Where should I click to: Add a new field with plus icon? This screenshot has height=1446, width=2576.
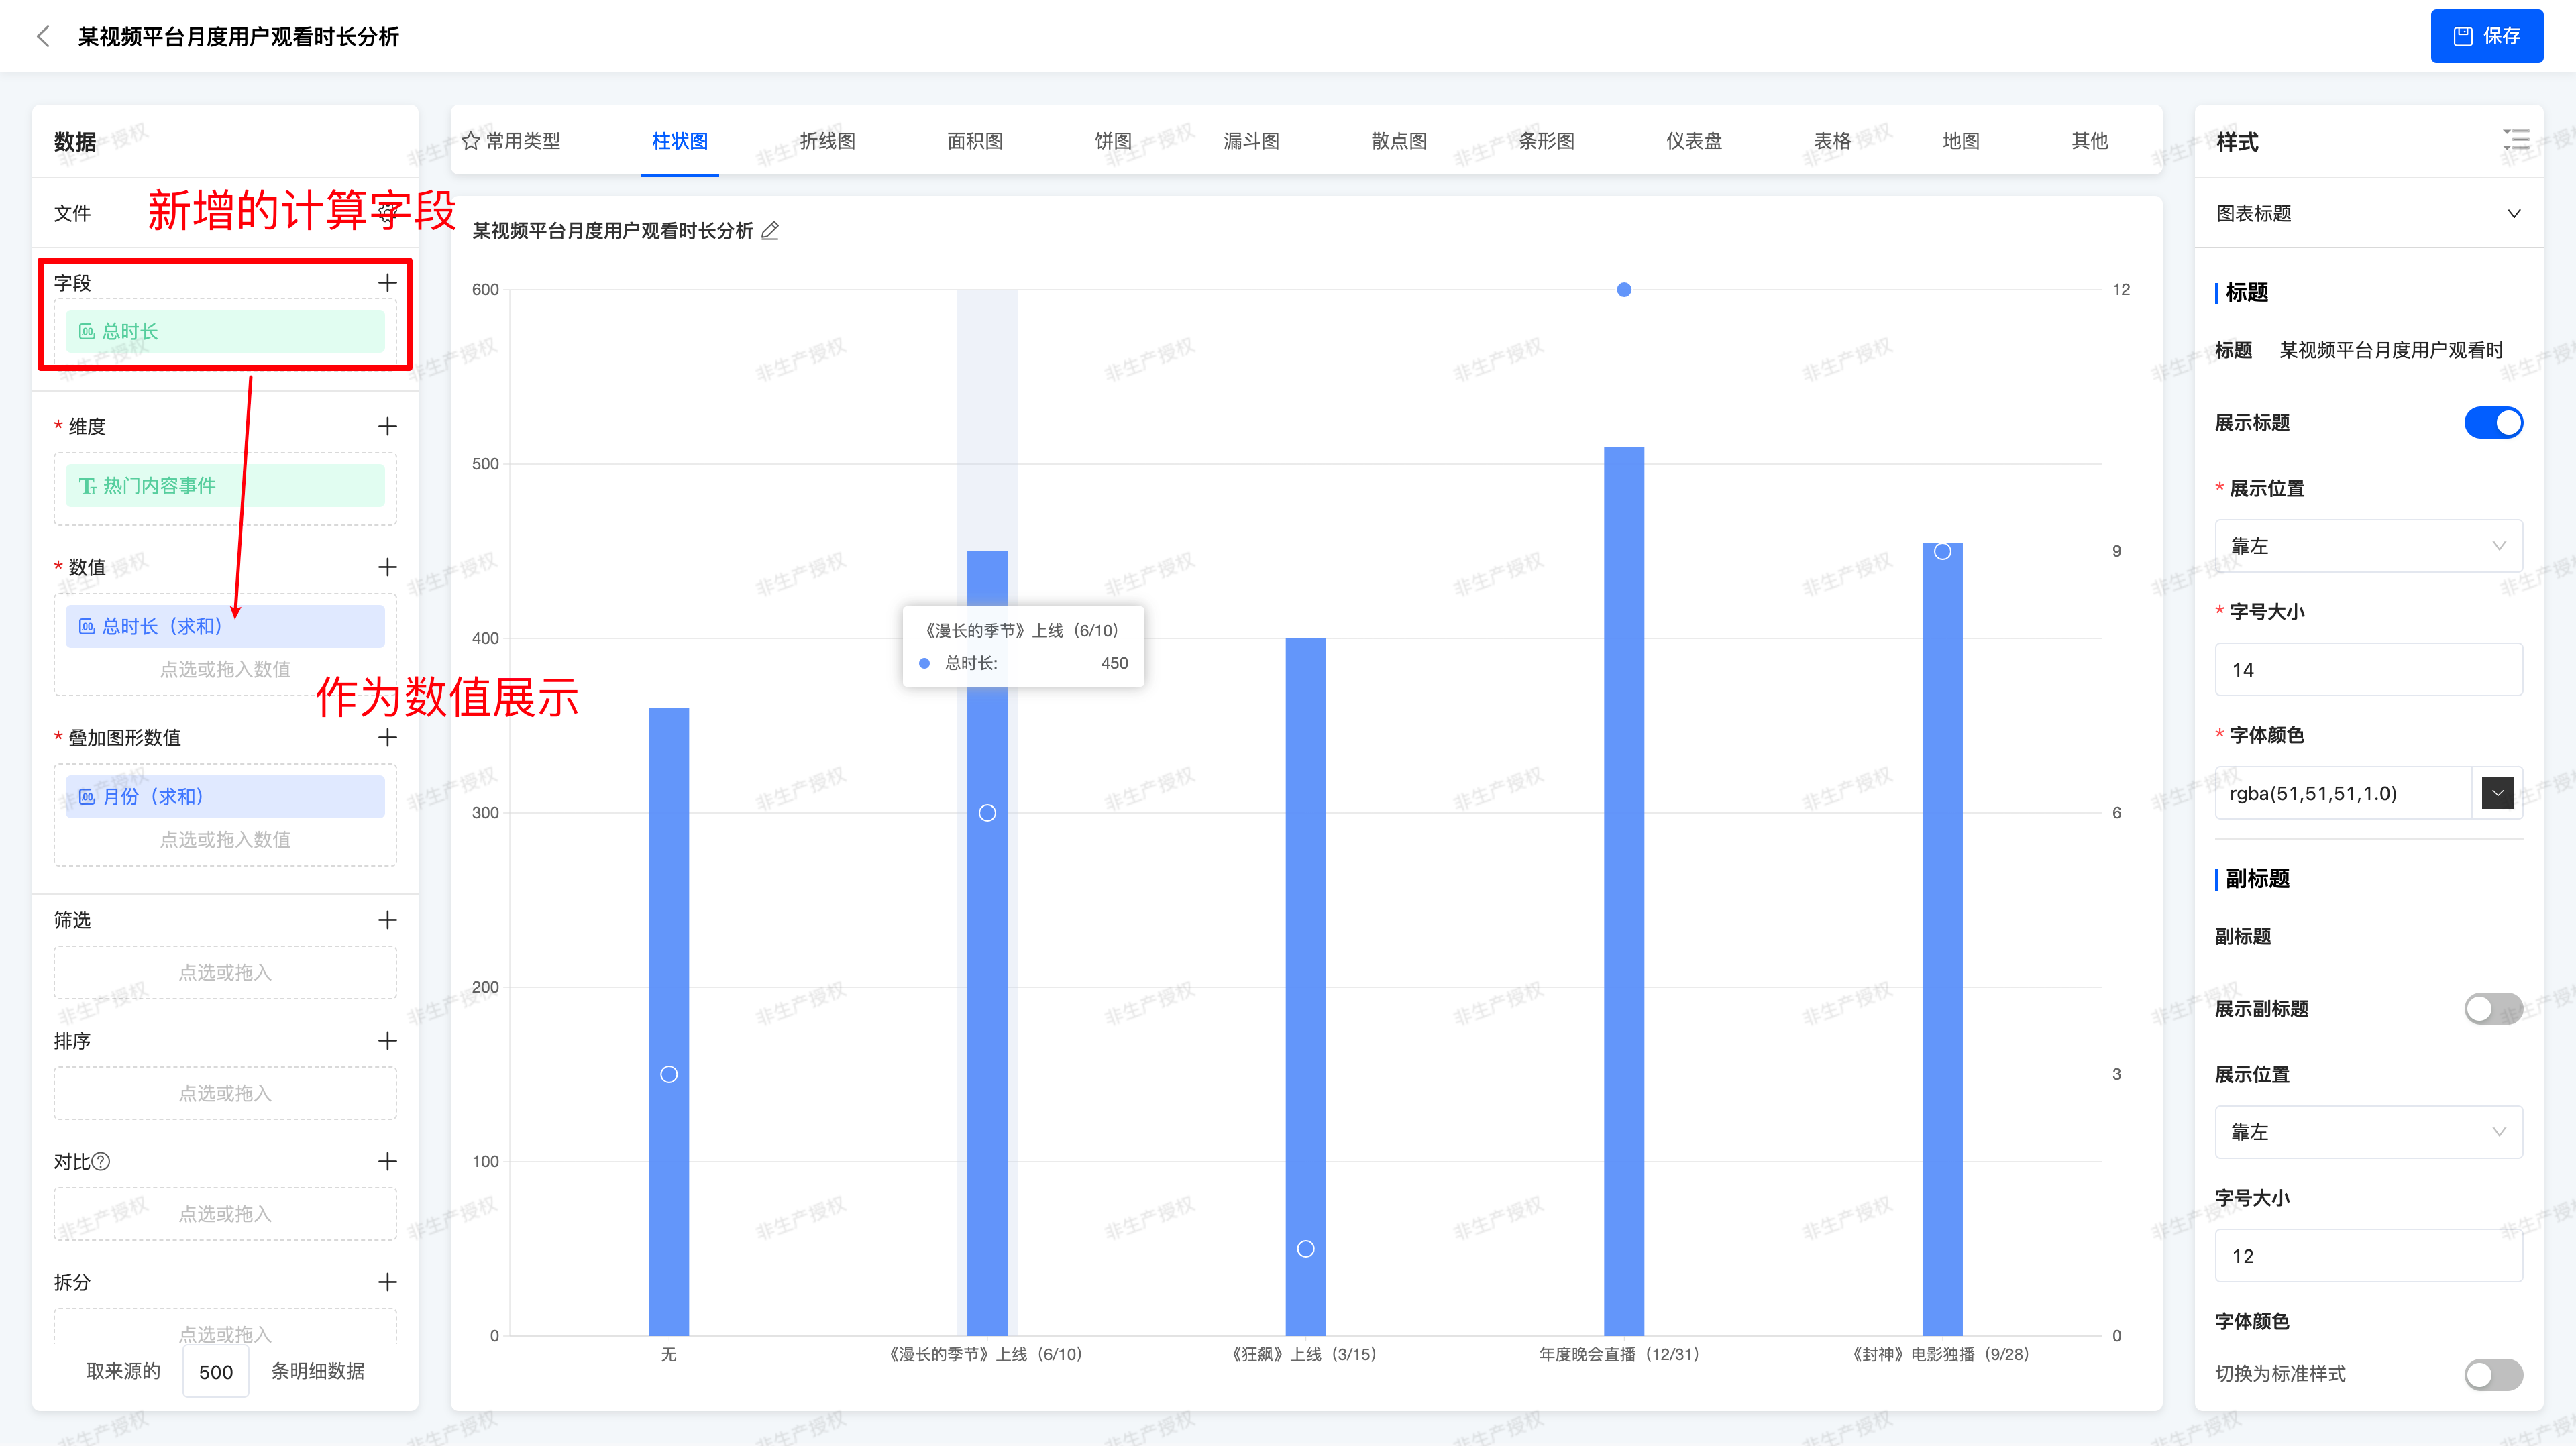[x=387, y=283]
